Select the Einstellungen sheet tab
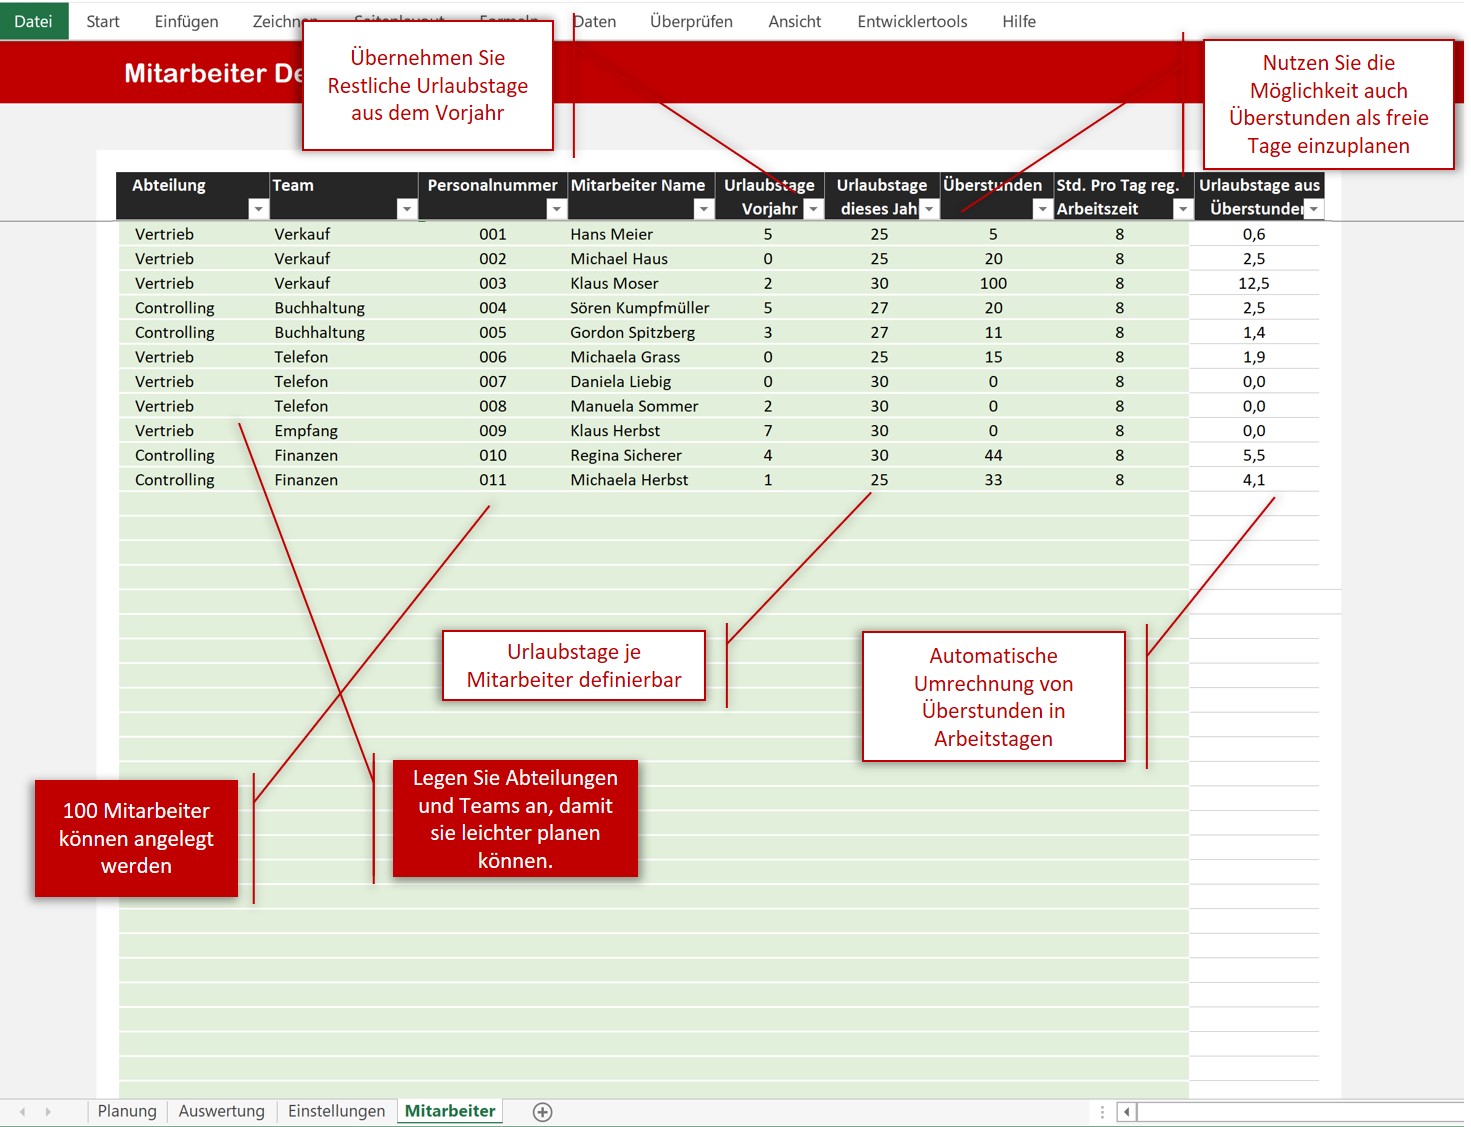 pyautogui.click(x=336, y=1111)
